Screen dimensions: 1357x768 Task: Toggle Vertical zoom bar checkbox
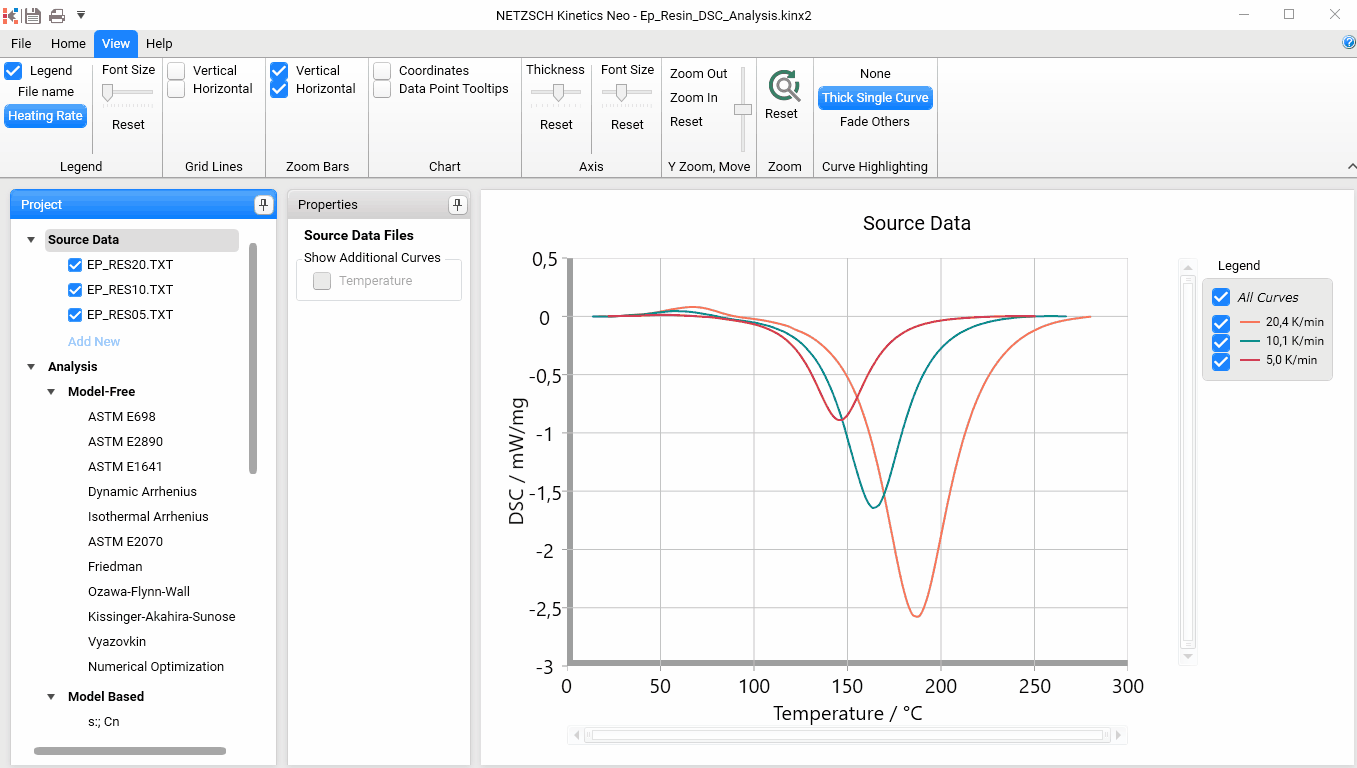point(279,71)
